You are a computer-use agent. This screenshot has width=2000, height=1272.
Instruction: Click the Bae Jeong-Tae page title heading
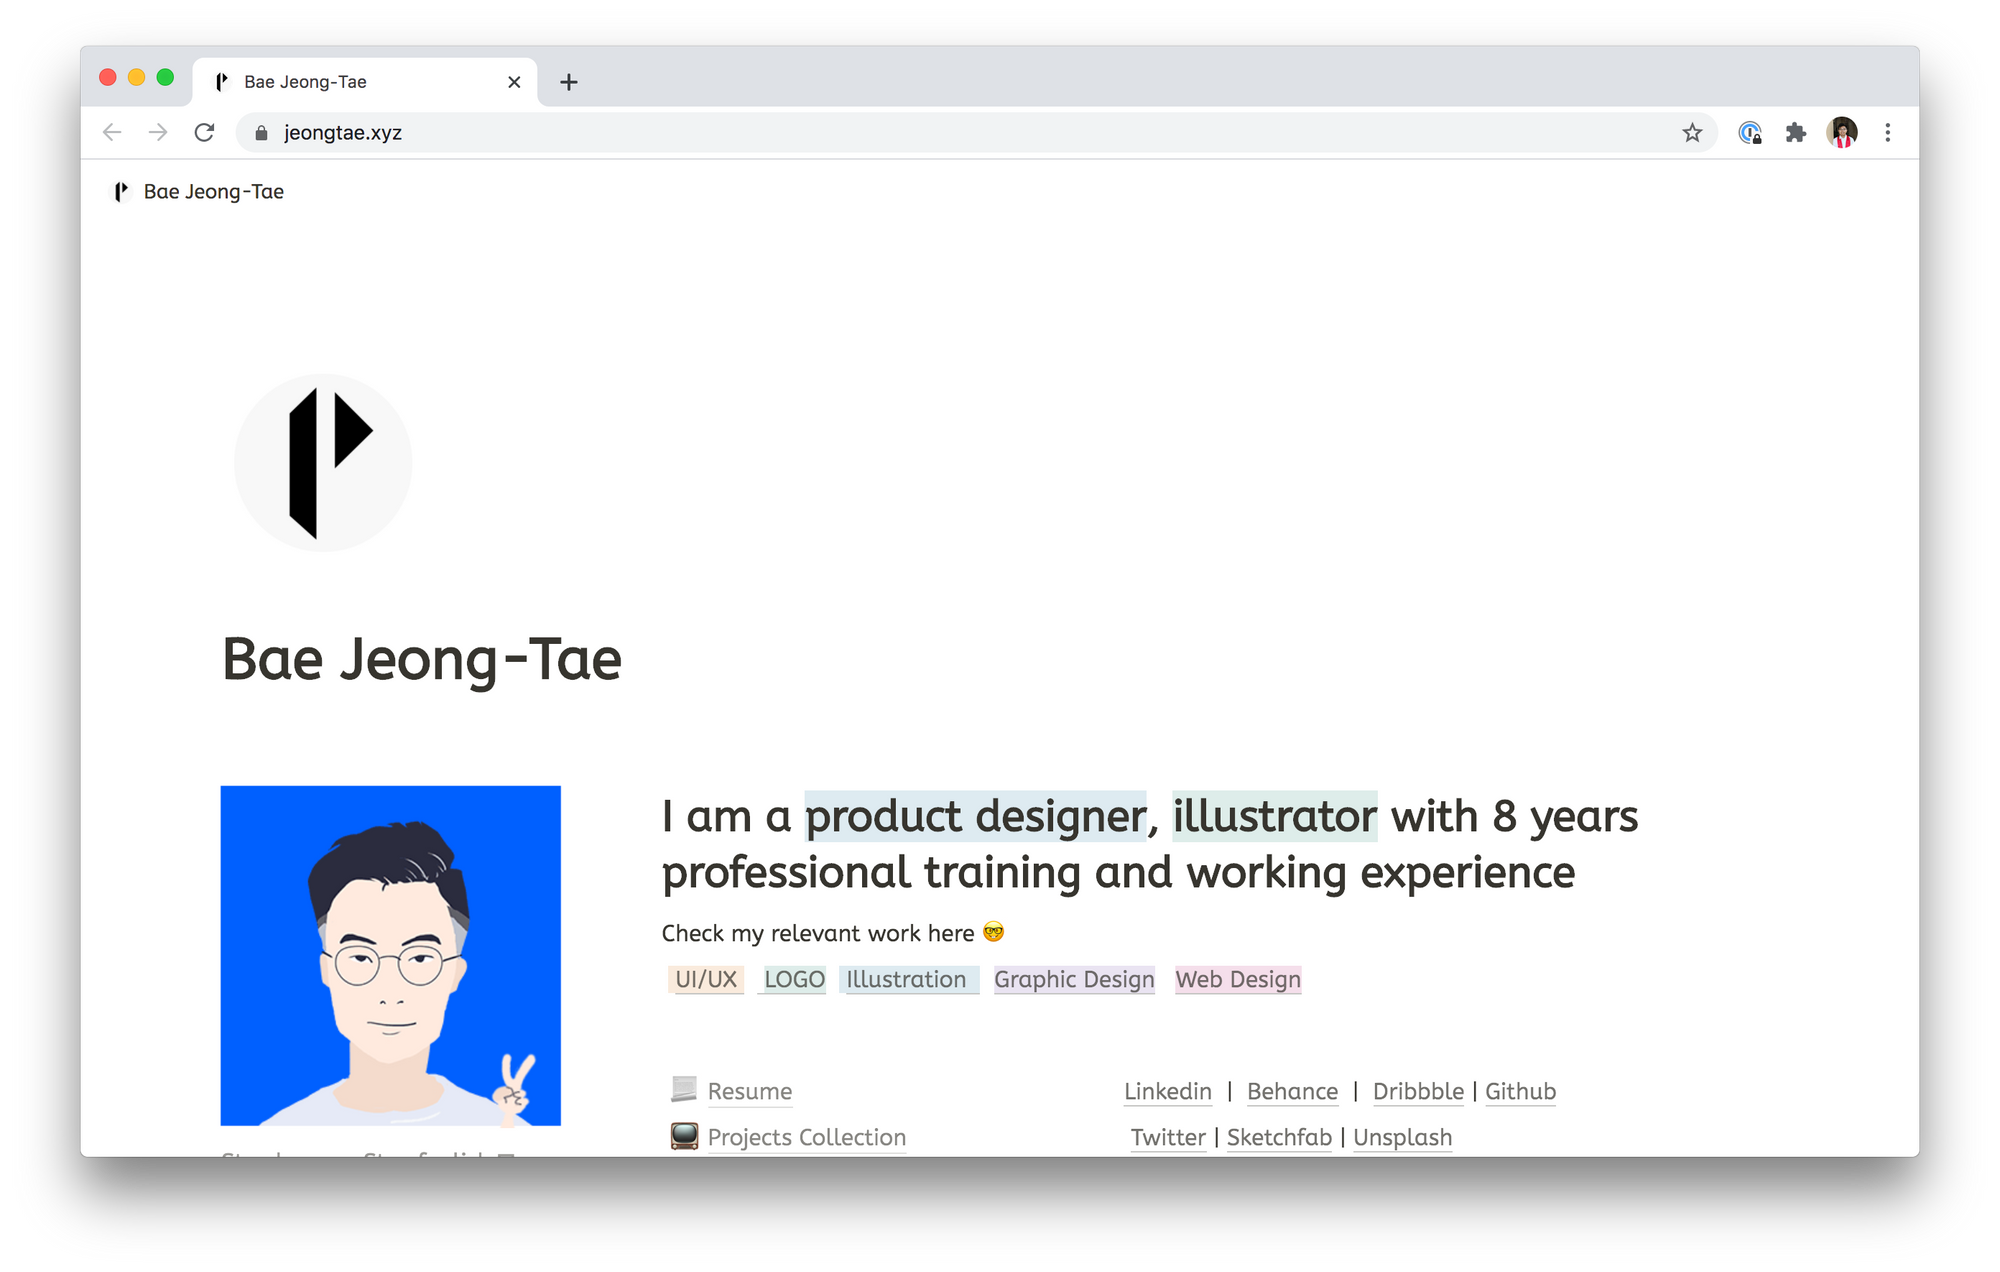pyautogui.click(x=422, y=660)
